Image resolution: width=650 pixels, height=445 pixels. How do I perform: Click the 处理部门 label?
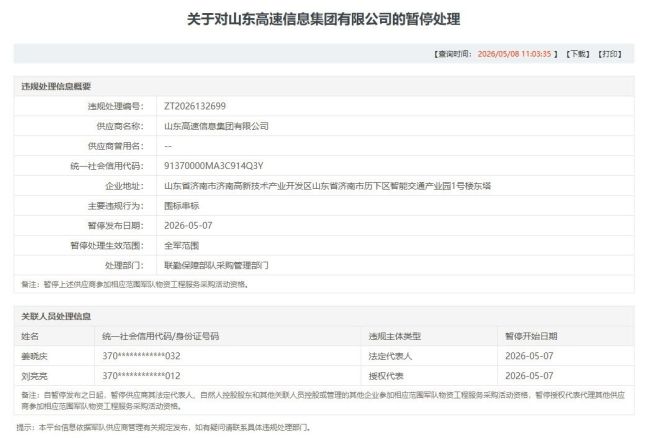tap(124, 265)
